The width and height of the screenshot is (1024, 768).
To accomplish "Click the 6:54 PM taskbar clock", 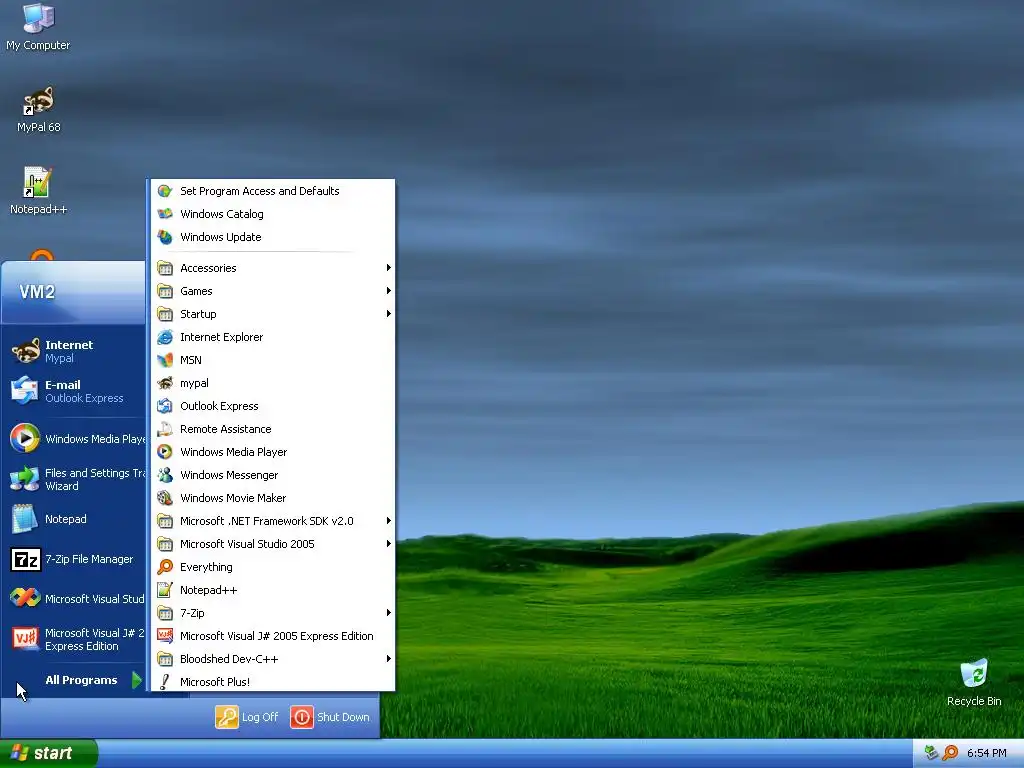I will [986, 753].
